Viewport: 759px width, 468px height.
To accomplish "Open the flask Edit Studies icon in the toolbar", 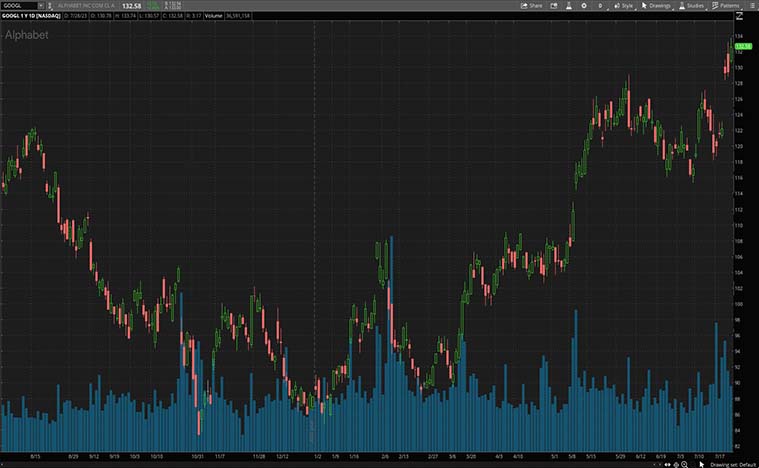I will pos(569,6).
